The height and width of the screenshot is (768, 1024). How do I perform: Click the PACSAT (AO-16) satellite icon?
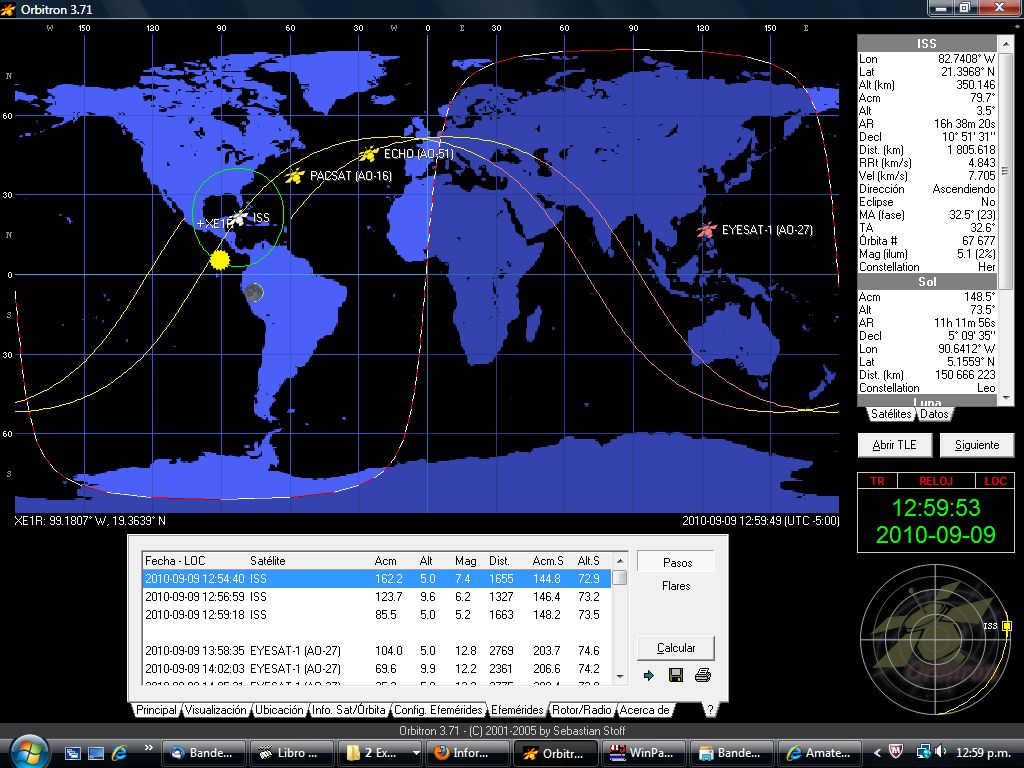(x=295, y=176)
